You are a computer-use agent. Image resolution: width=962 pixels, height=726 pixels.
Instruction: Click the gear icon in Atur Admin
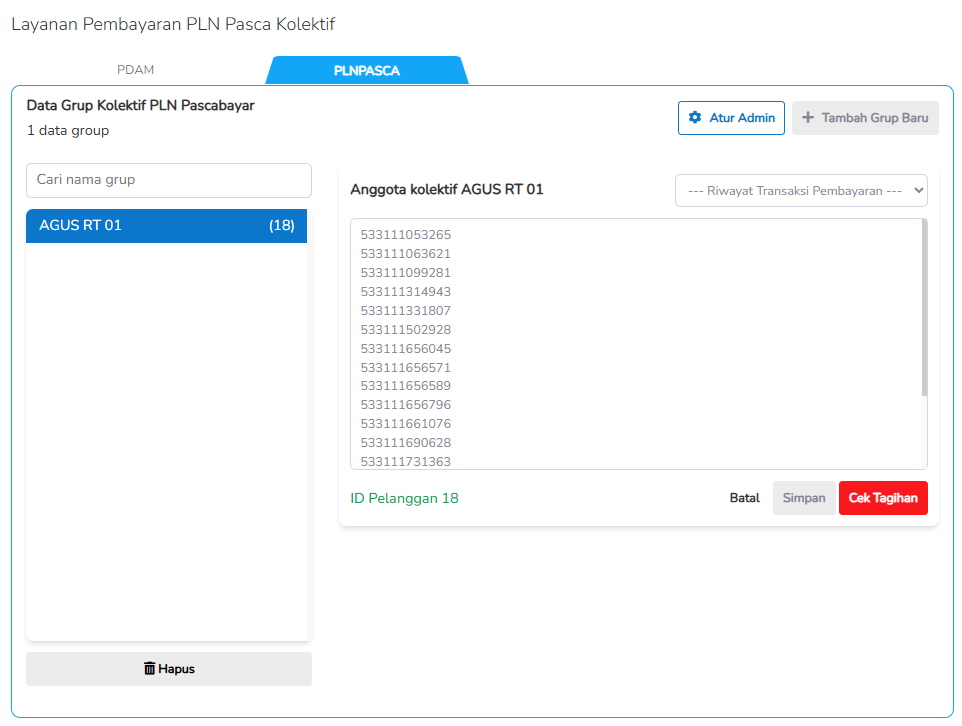pyautogui.click(x=695, y=118)
